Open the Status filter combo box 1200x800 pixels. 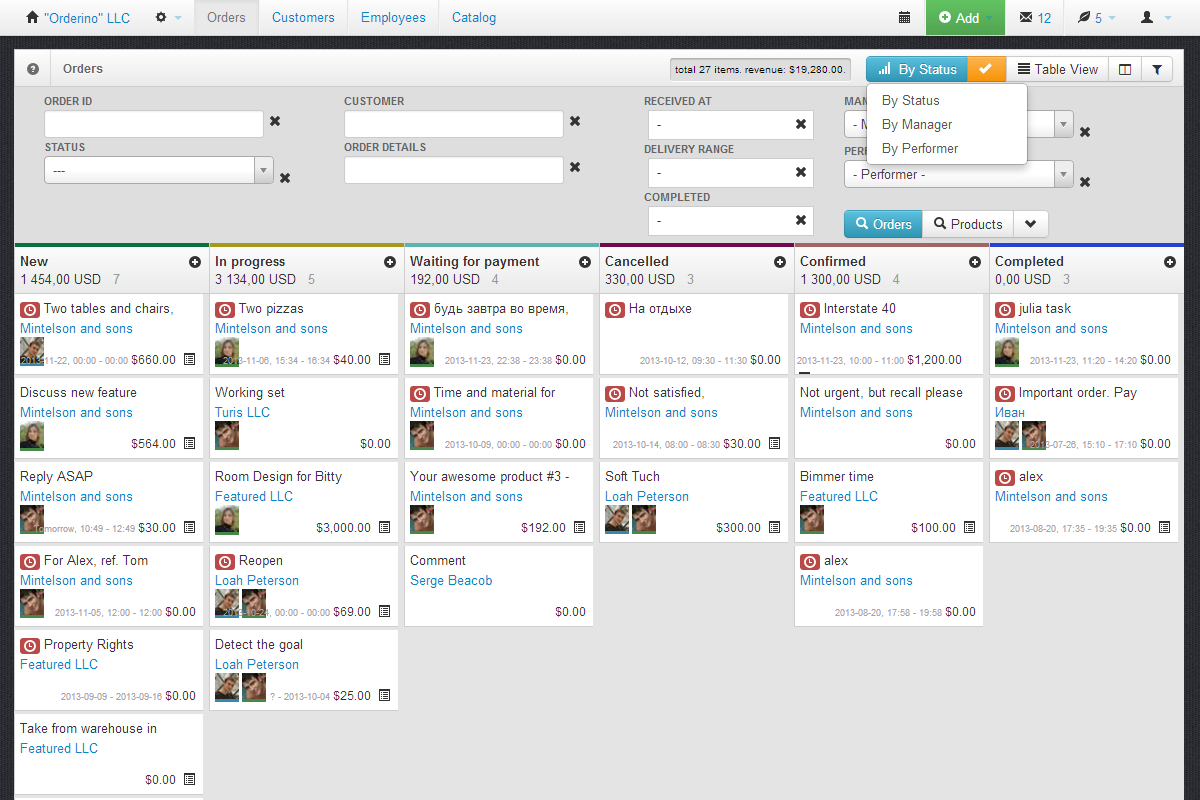(159, 171)
